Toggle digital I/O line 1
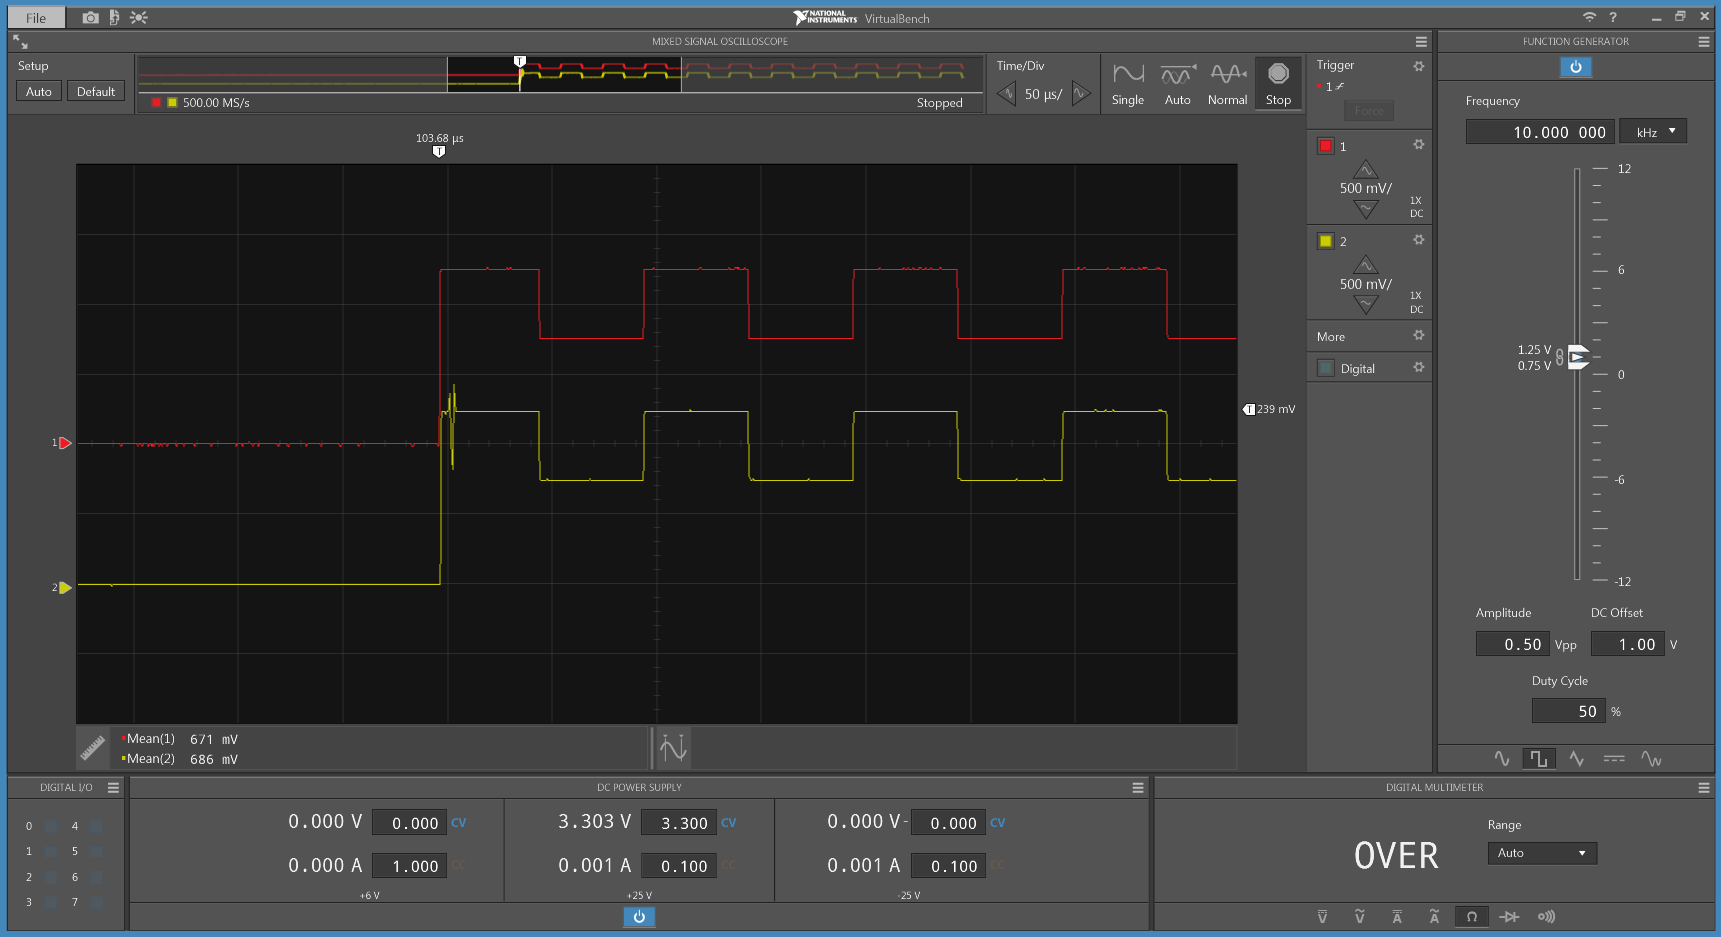1721x937 pixels. pos(51,852)
